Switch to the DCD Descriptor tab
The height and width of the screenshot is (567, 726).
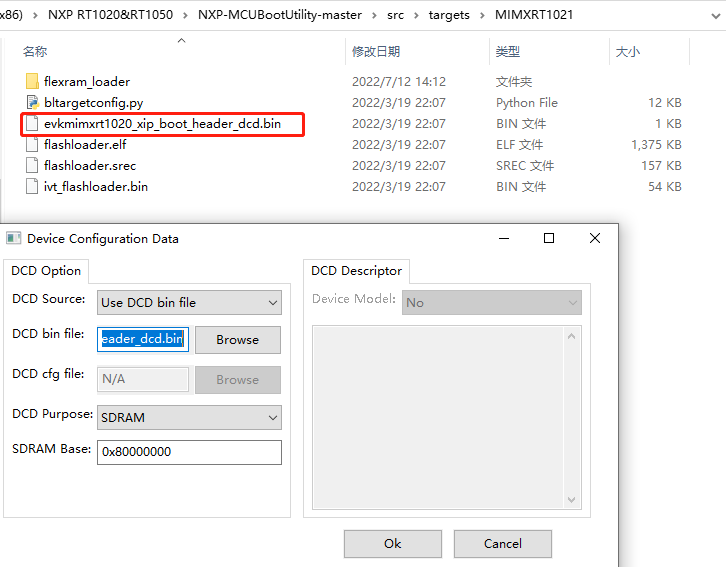[x=356, y=271]
